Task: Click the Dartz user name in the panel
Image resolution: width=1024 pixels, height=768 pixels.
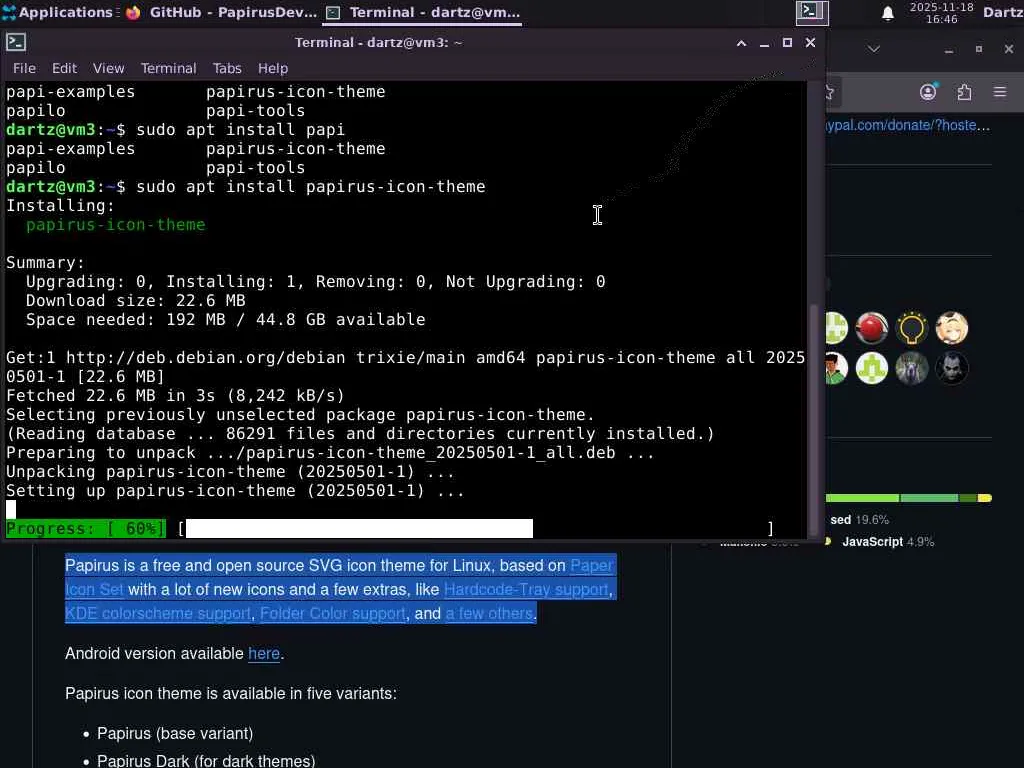Action: pos(1003,12)
